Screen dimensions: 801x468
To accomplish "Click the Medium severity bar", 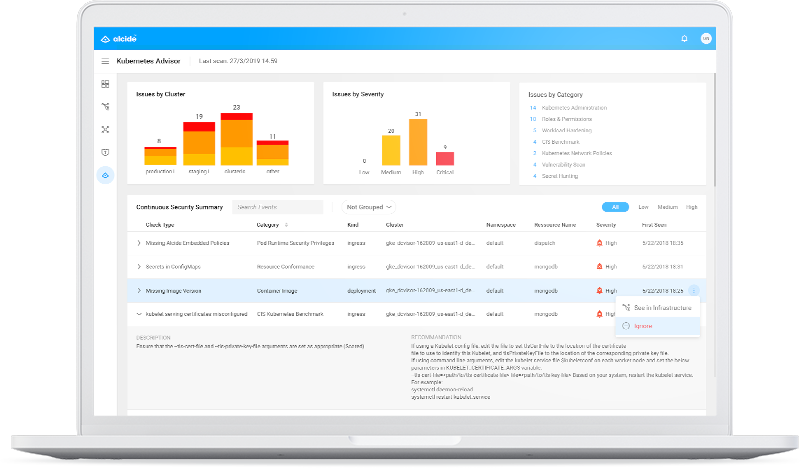I will [391, 150].
